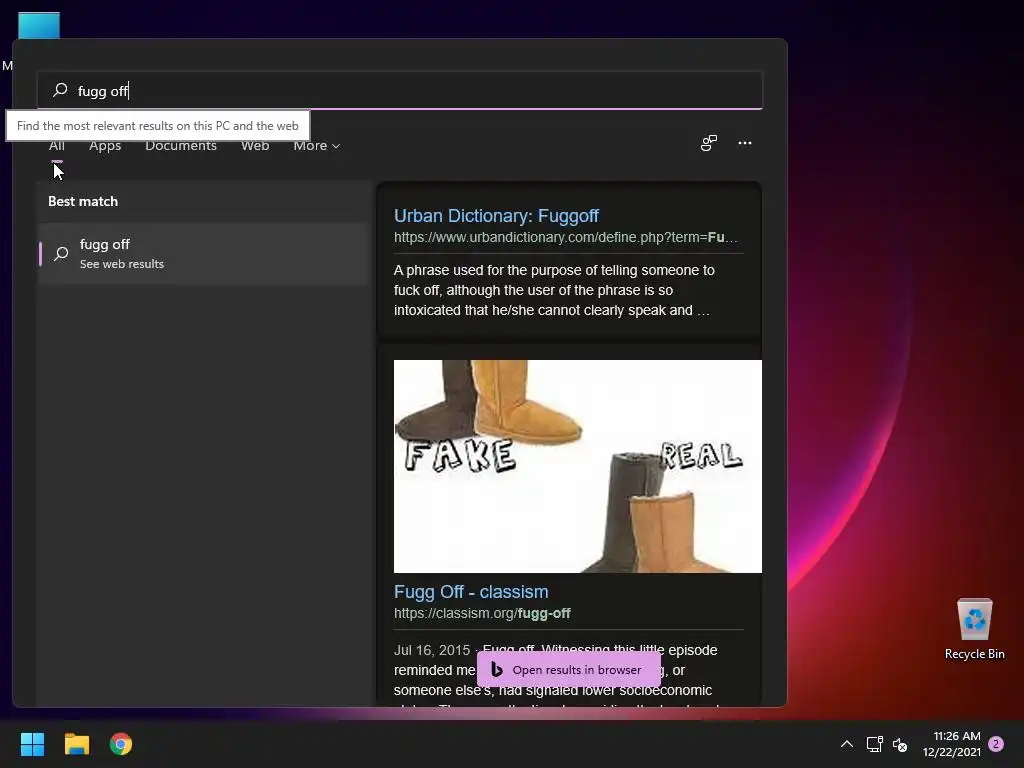
Task: Launch File Explorer from taskbar
Action: pyautogui.click(x=76, y=744)
